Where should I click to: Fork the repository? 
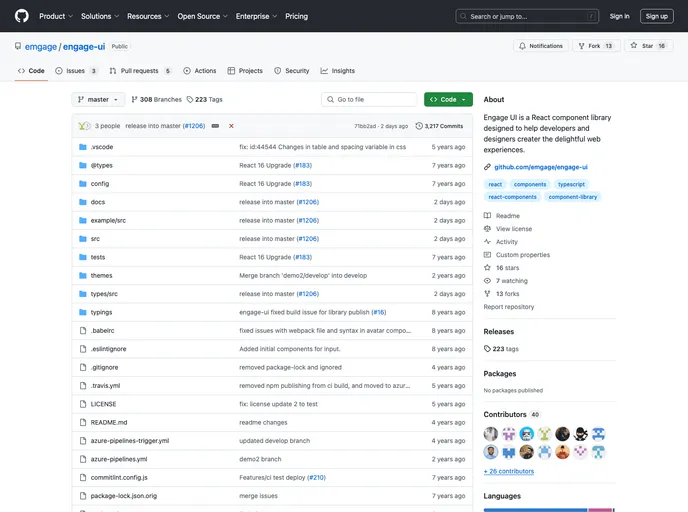596,46
